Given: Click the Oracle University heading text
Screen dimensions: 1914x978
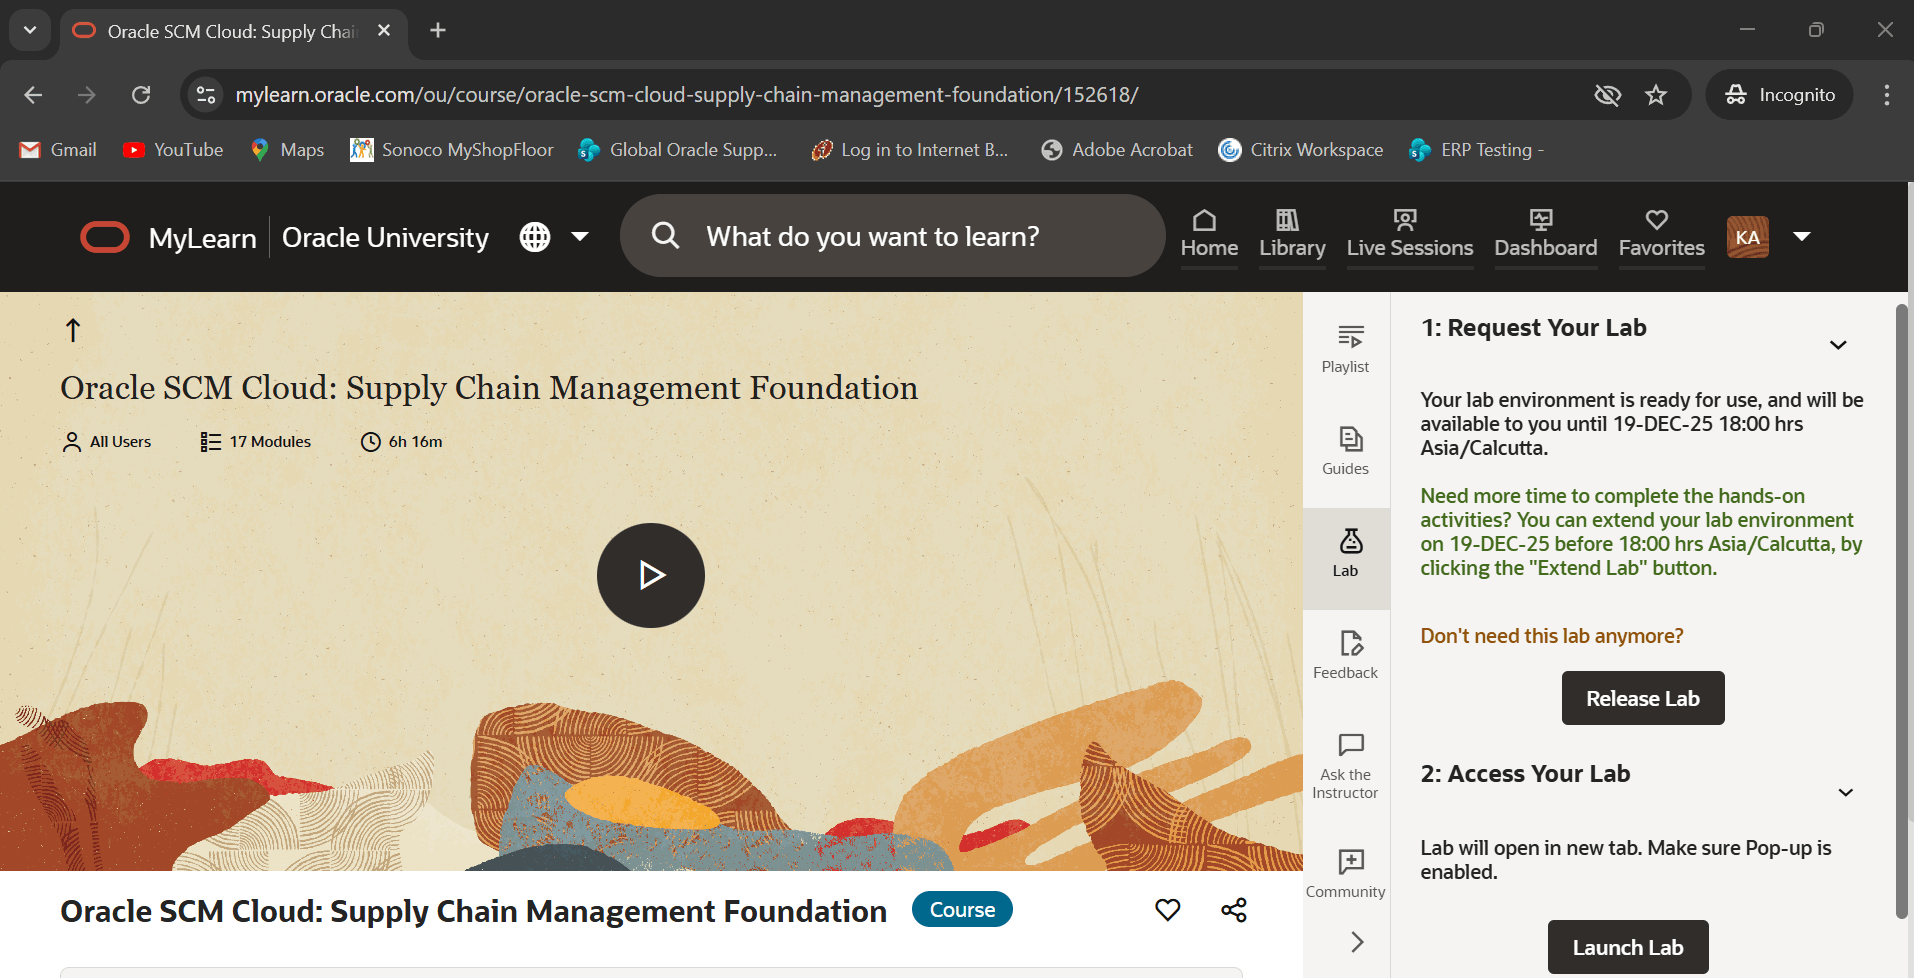Looking at the screenshot, I should (x=385, y=237).
